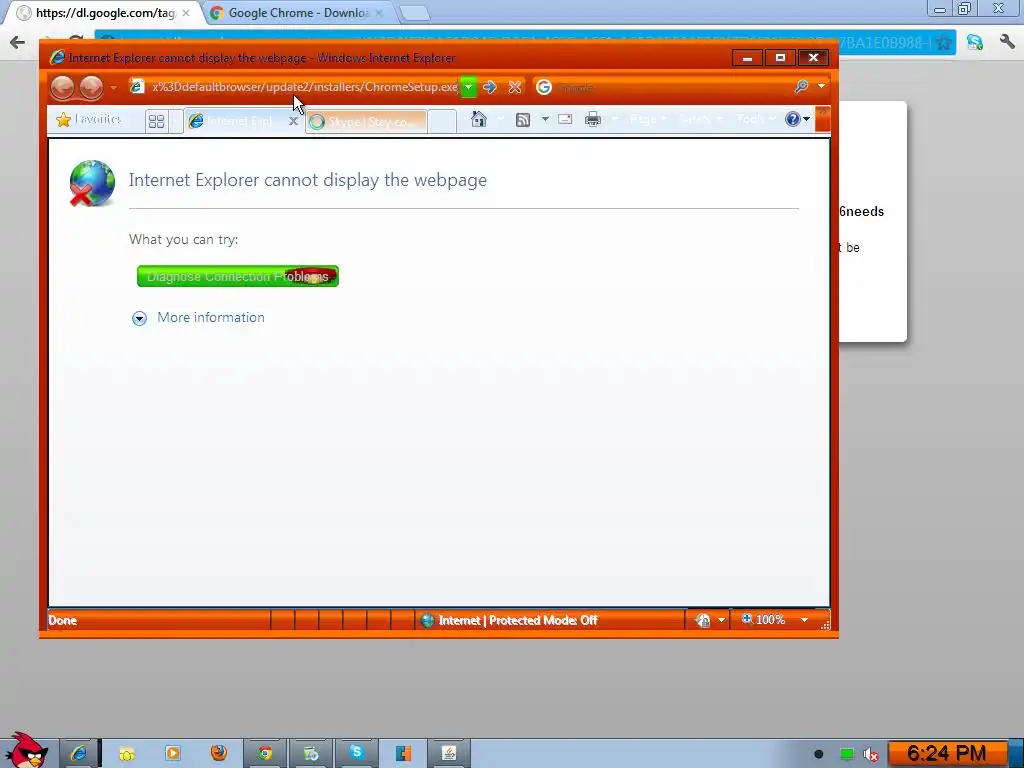Click the blue Go/Refresh arrow icon

pyautogui.click(x=490, y=87)
